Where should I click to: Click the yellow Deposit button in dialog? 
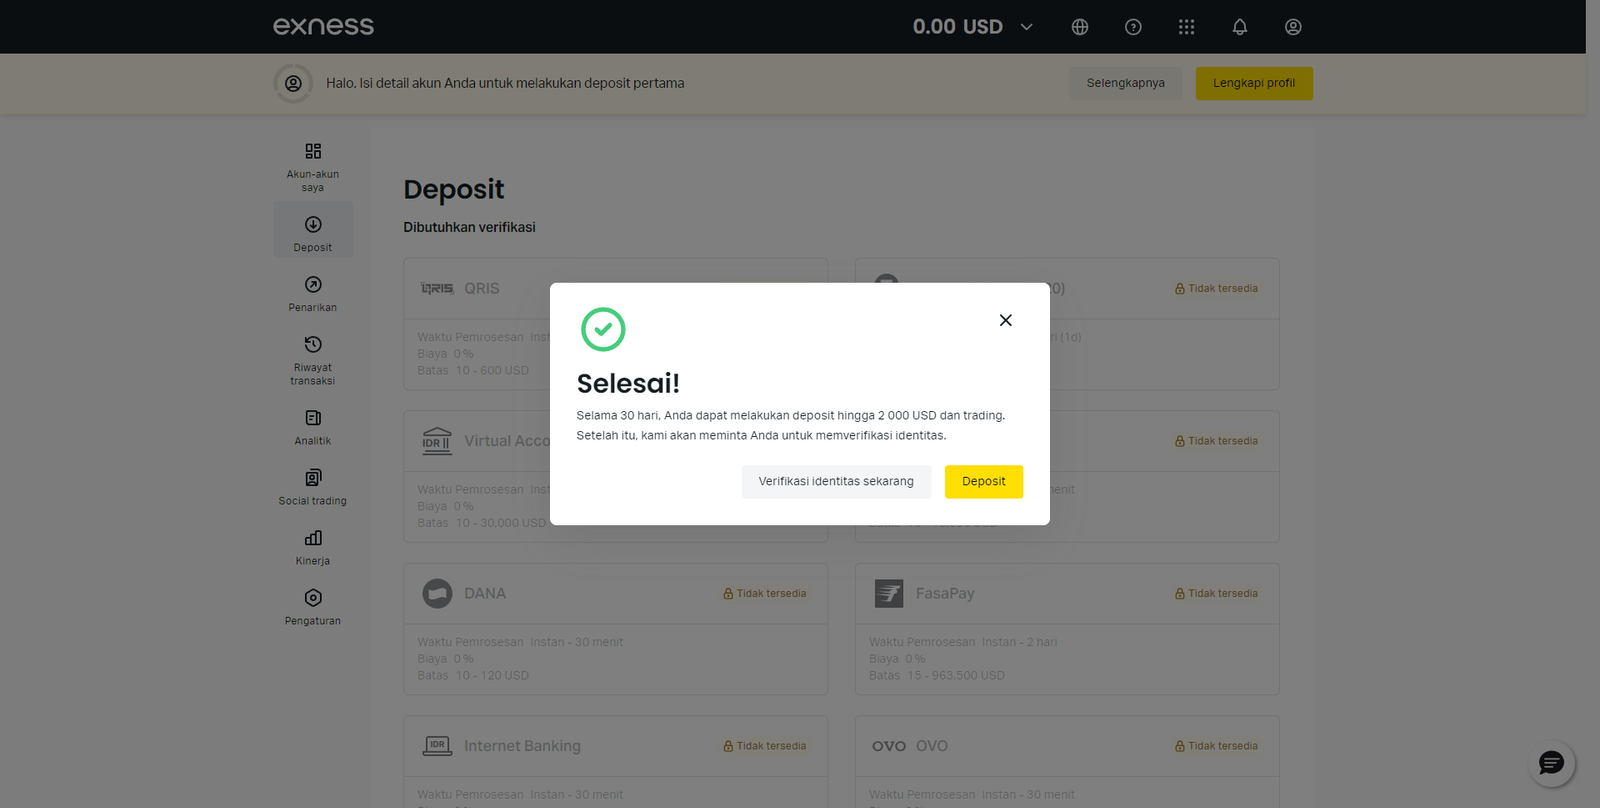pos(983,481)
